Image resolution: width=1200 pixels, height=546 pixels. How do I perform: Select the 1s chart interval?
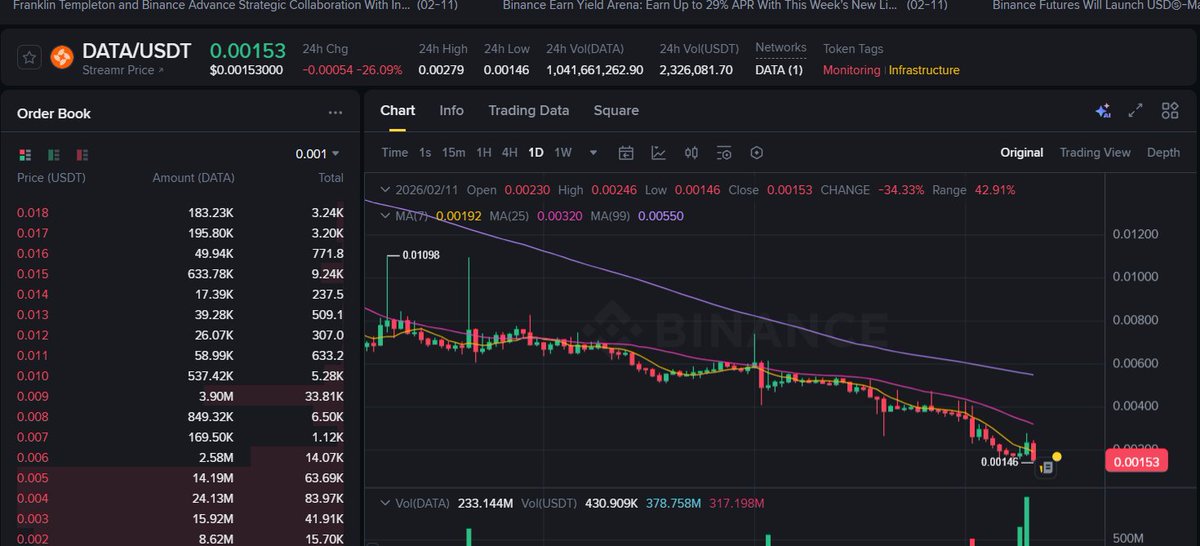point(425,153)
